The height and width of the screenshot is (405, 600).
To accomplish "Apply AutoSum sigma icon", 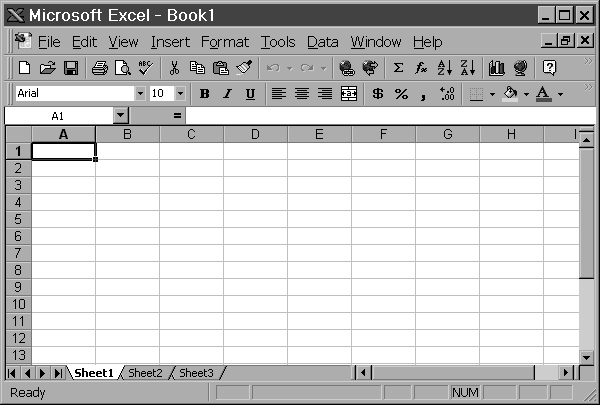I will (398, 68).
